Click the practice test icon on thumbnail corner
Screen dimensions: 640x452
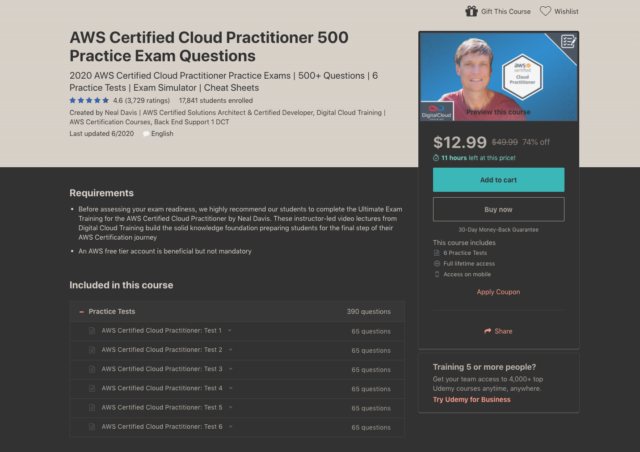[568, 41]
